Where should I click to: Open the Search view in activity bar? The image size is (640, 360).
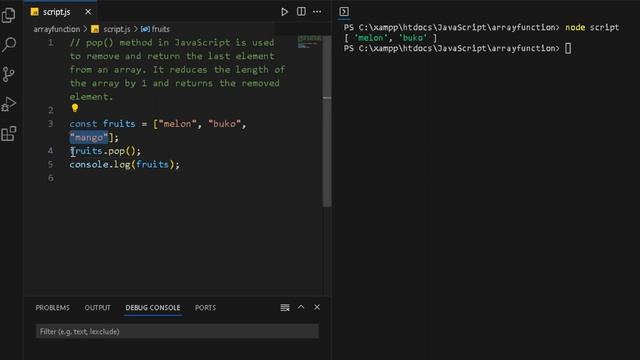(x=9, y=44)
